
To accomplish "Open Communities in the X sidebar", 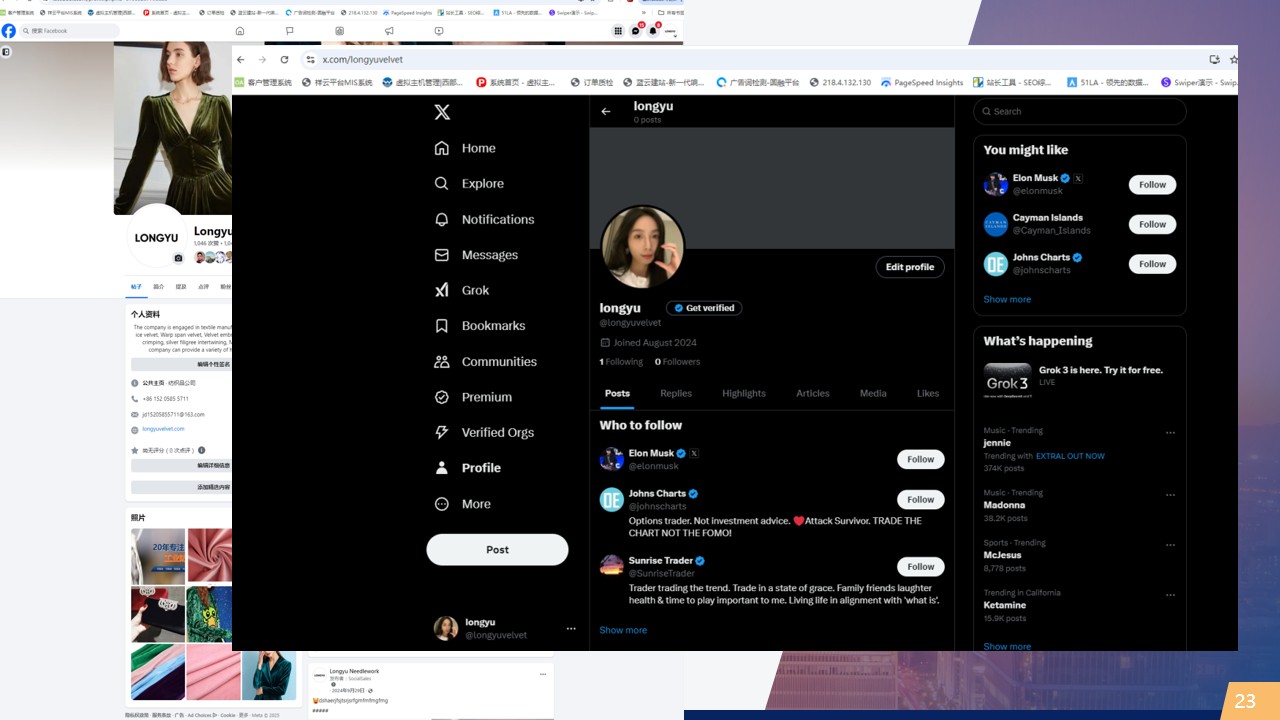I will point(485,362).
